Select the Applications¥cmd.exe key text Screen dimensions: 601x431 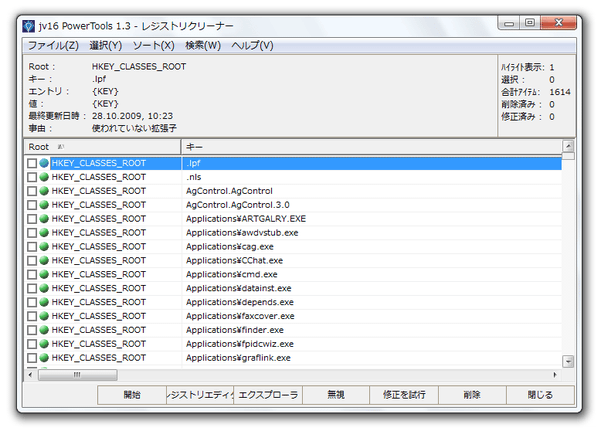(232, 274)
